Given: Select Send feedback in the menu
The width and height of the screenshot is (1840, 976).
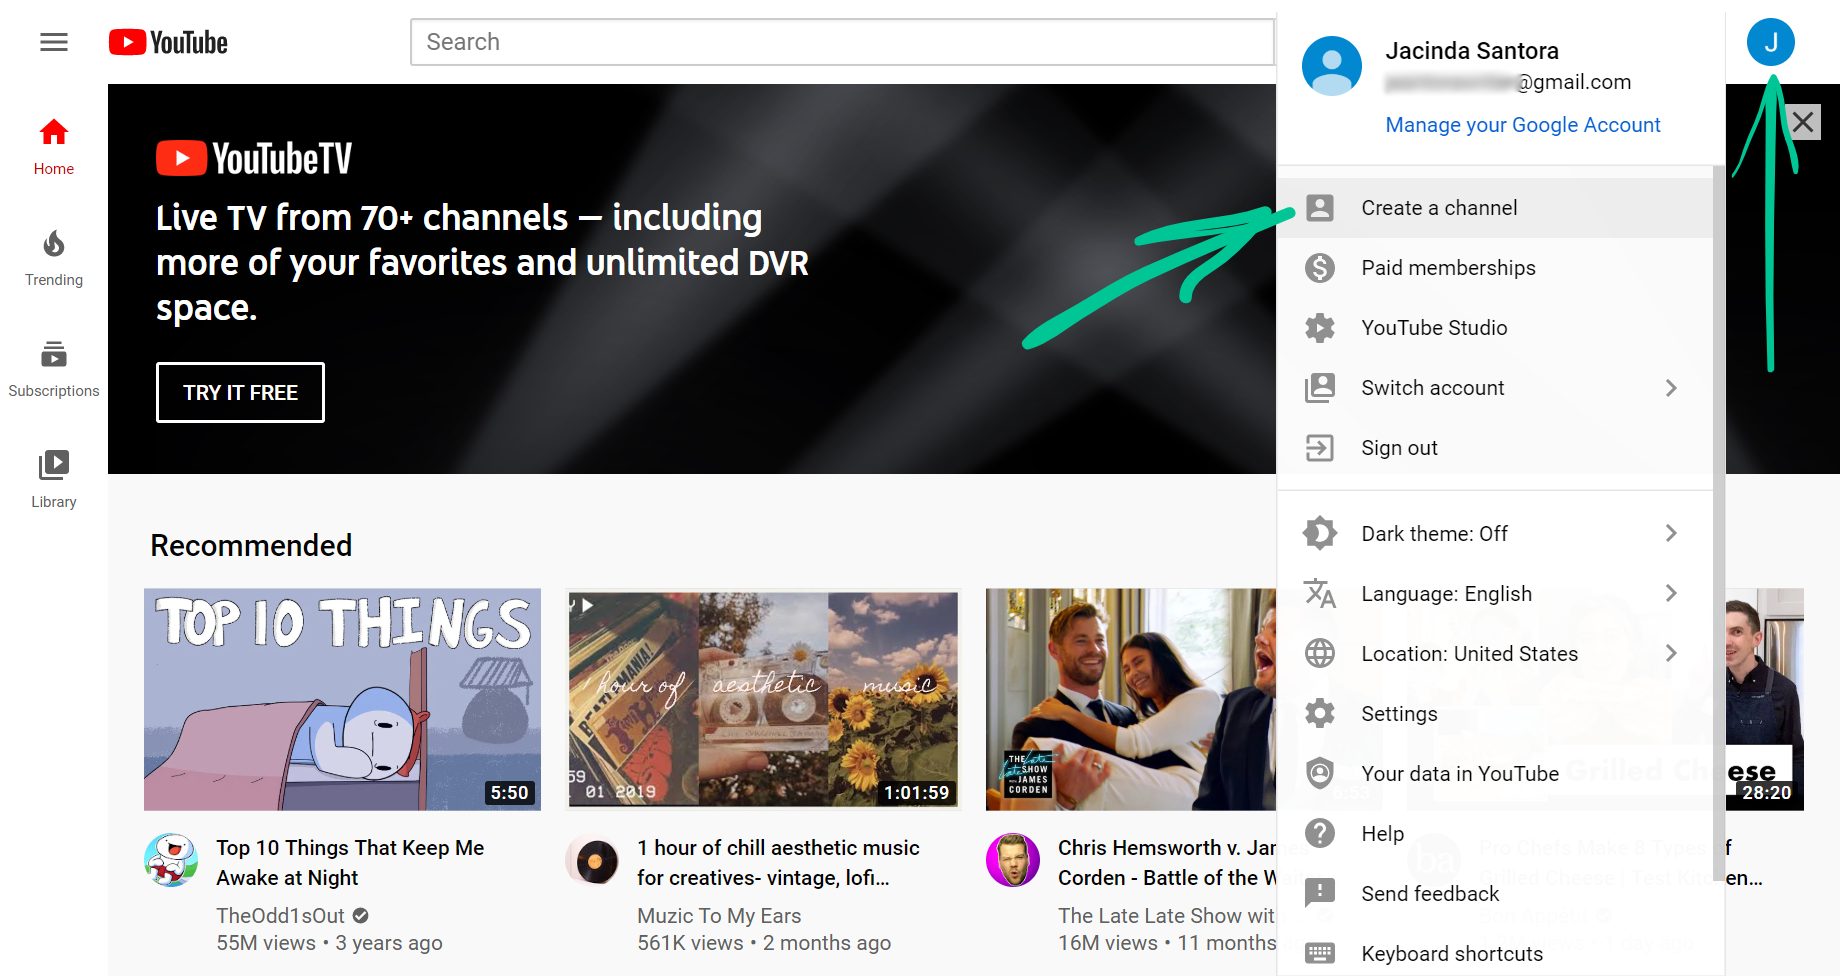Looking at the screenshot, I should click(1496, 893).
